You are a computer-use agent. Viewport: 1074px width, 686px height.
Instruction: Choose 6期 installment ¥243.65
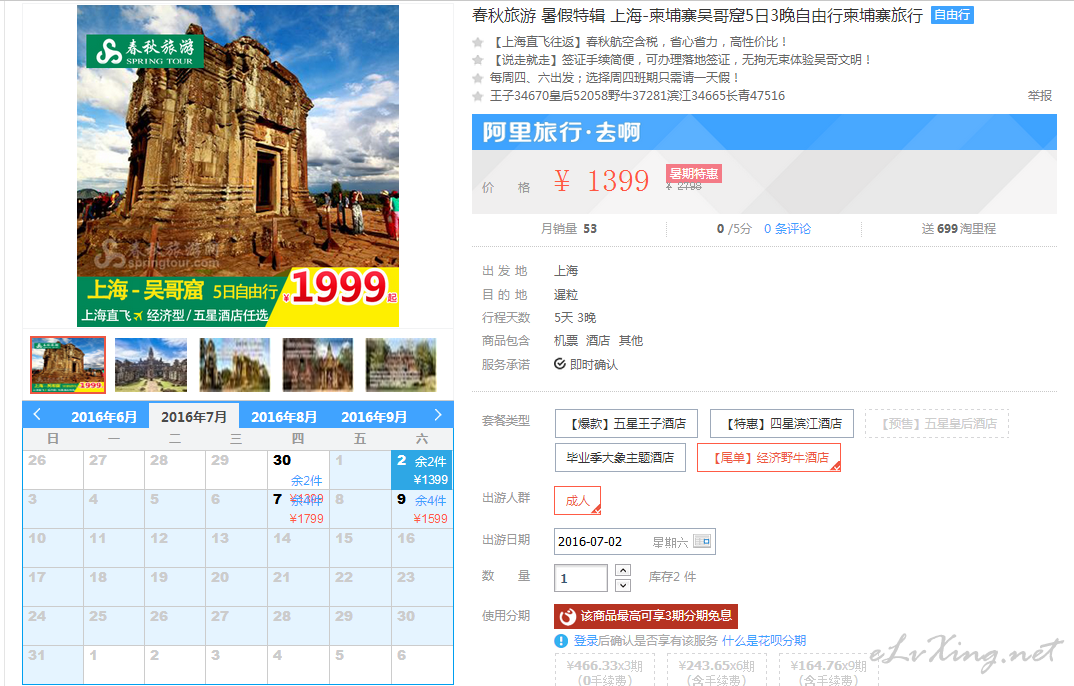pos(716,670)
